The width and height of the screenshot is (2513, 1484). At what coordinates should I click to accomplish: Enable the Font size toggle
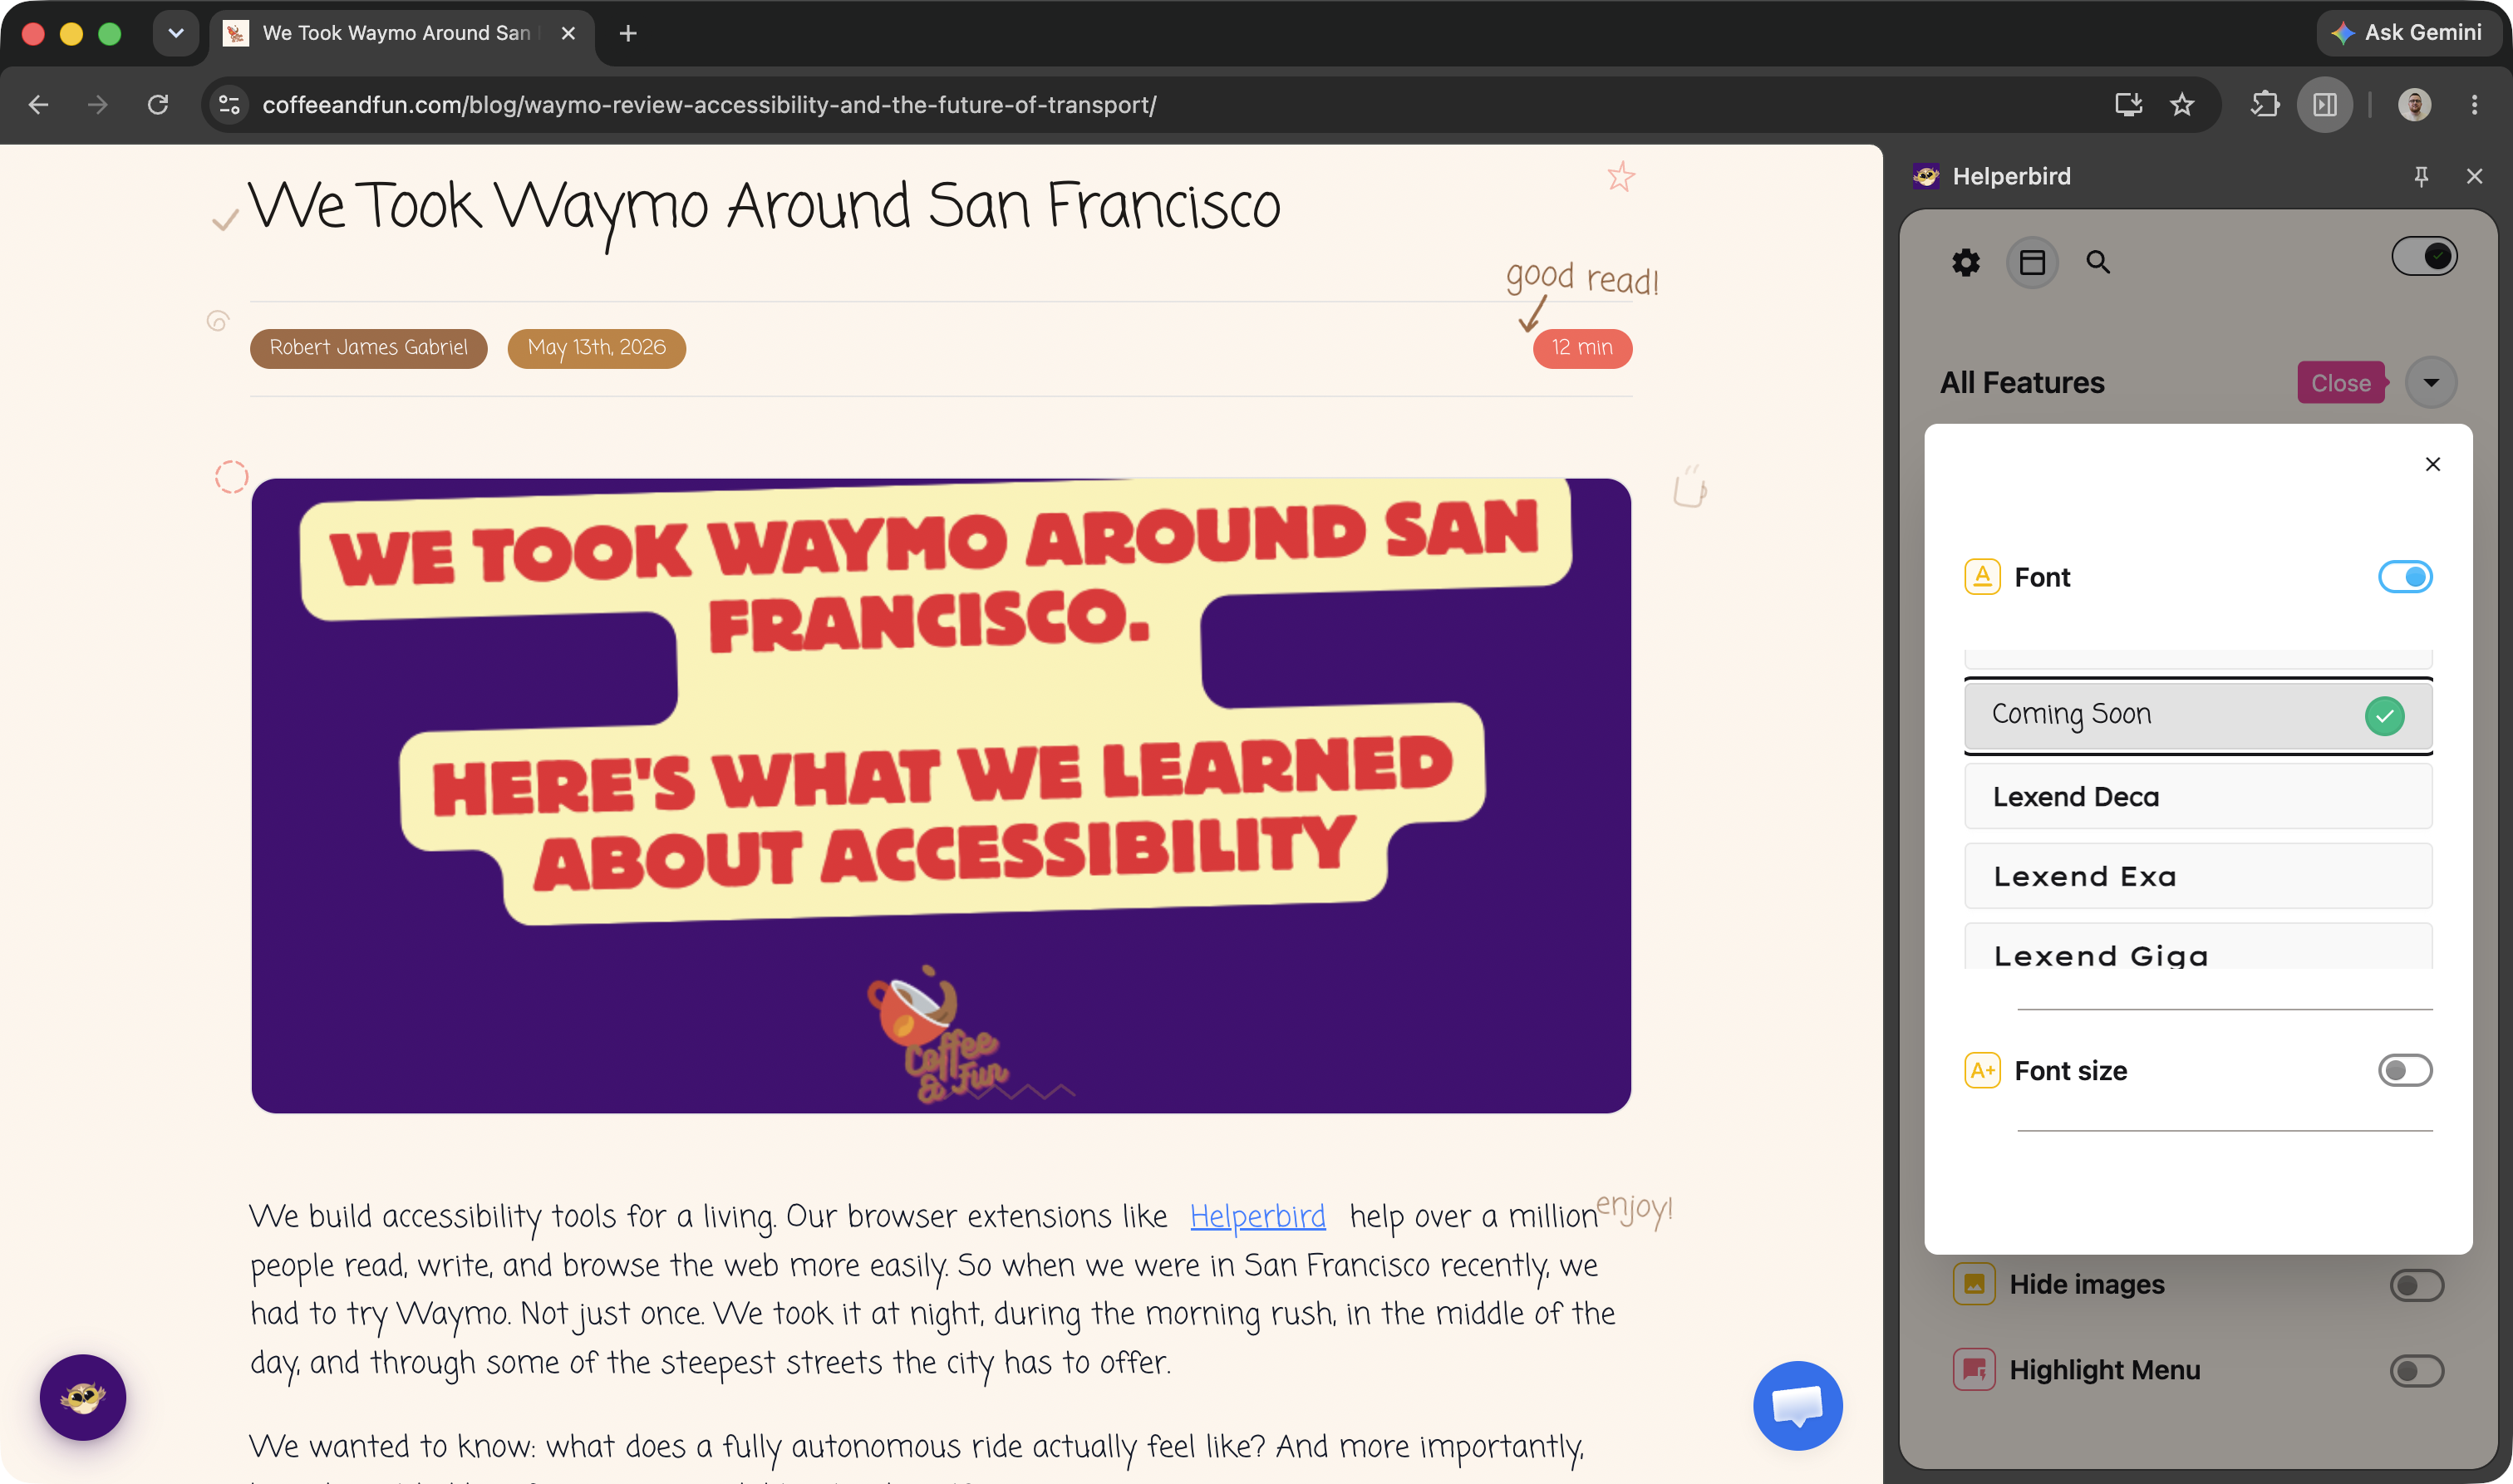2405,1071
